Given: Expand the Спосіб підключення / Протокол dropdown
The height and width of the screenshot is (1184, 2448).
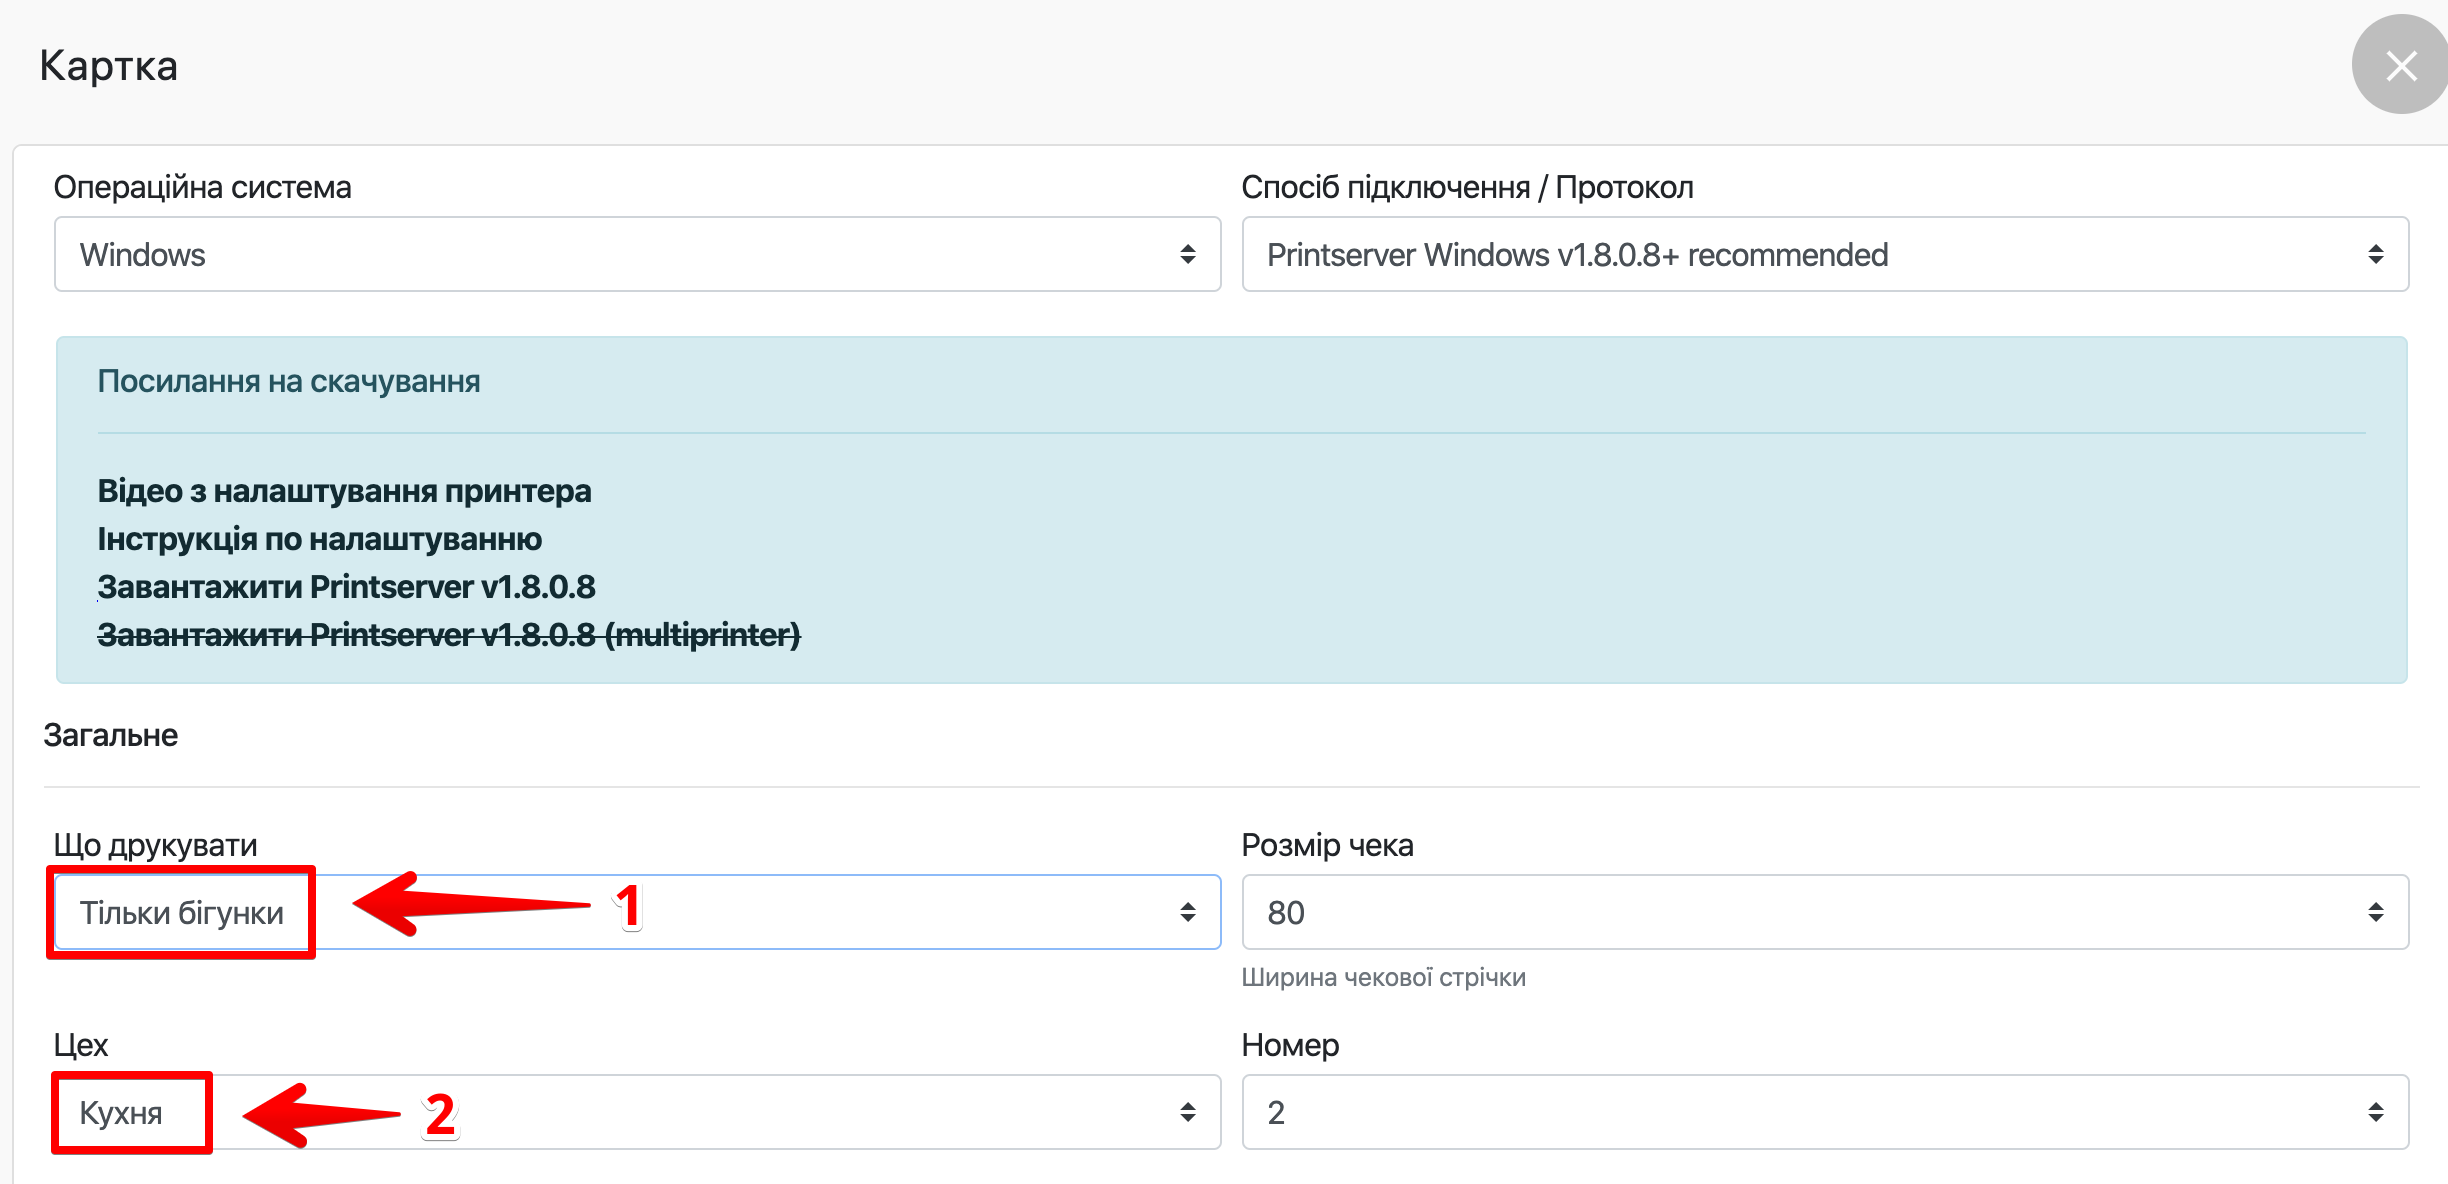Looking at the screenshot, I should coord(1824,254).
